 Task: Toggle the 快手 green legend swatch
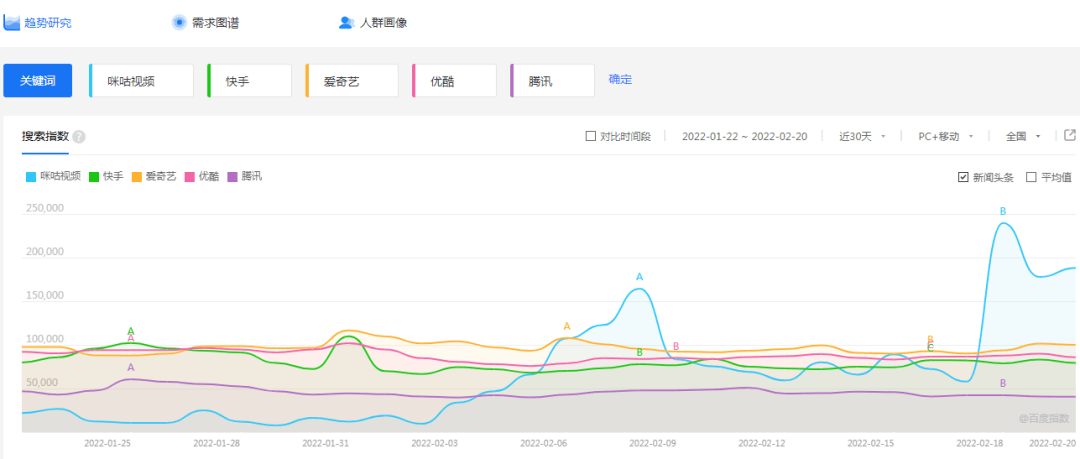click(94, 177)
